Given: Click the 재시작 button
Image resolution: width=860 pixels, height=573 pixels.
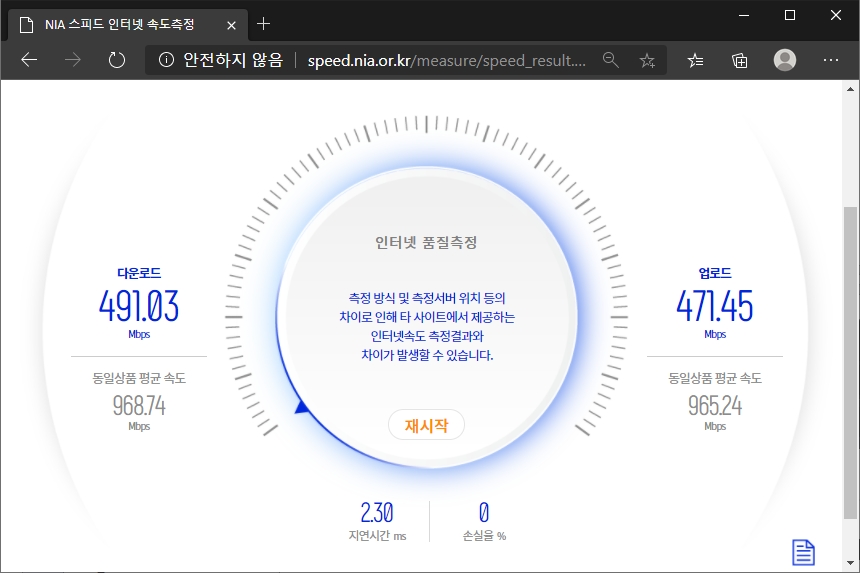Looking at the screenshot, I should tap(426, 425).
